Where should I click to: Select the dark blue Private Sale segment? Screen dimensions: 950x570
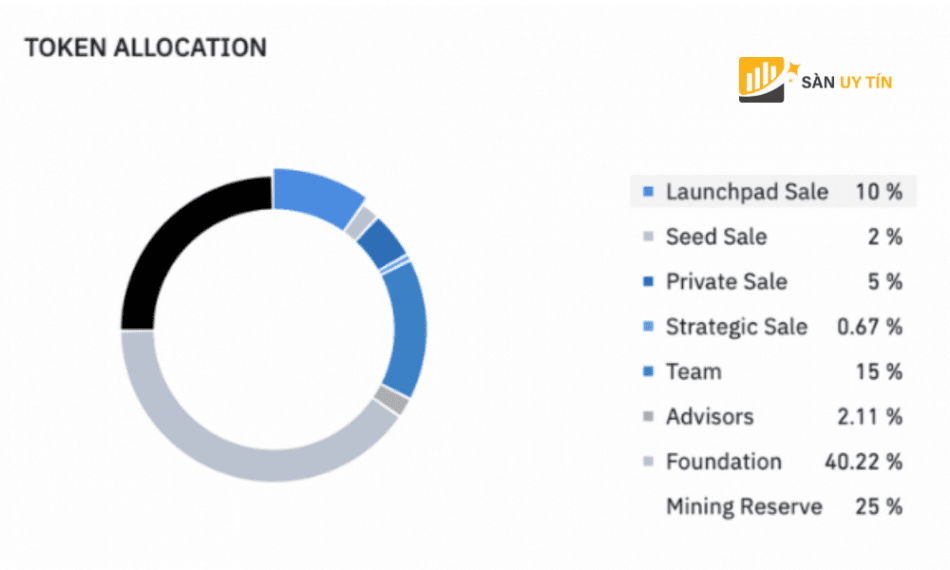380,243
